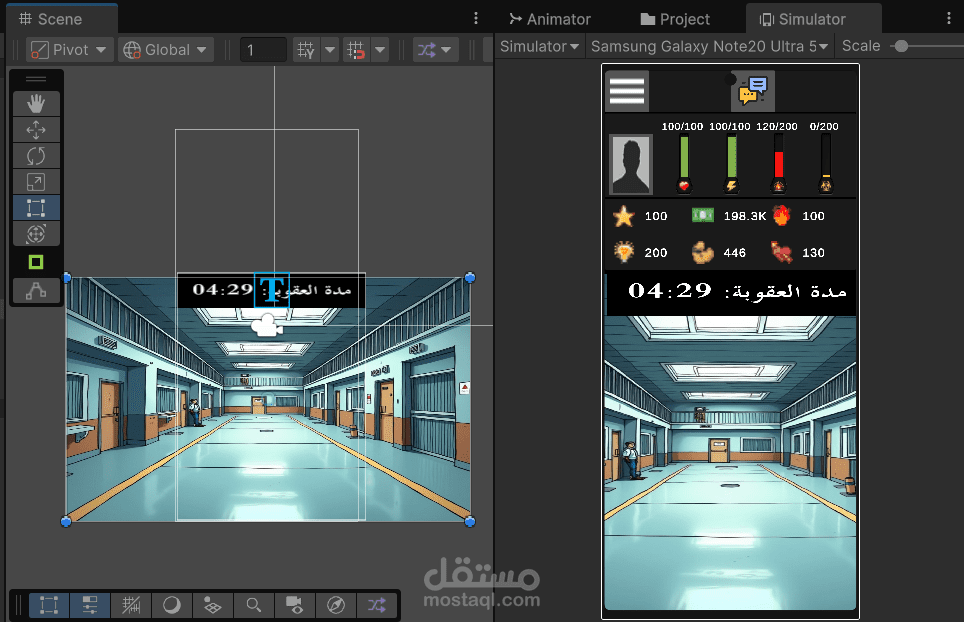Toggle the bottom bar camera settings button
This screenshot has width=964, height=622.
[x=294, y=605]
